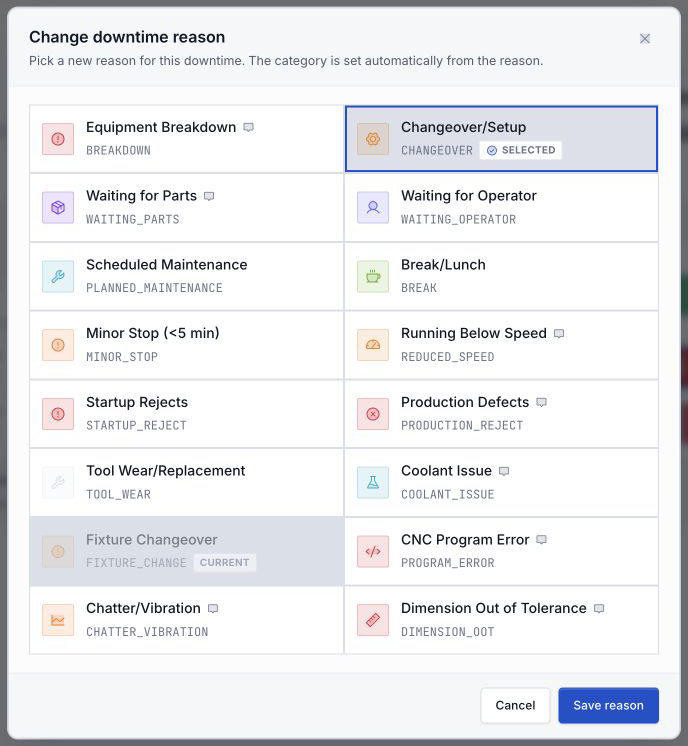Select the Scheduled Maintenance reason
Screen dimensions: 688x746
tap(187, 276)
